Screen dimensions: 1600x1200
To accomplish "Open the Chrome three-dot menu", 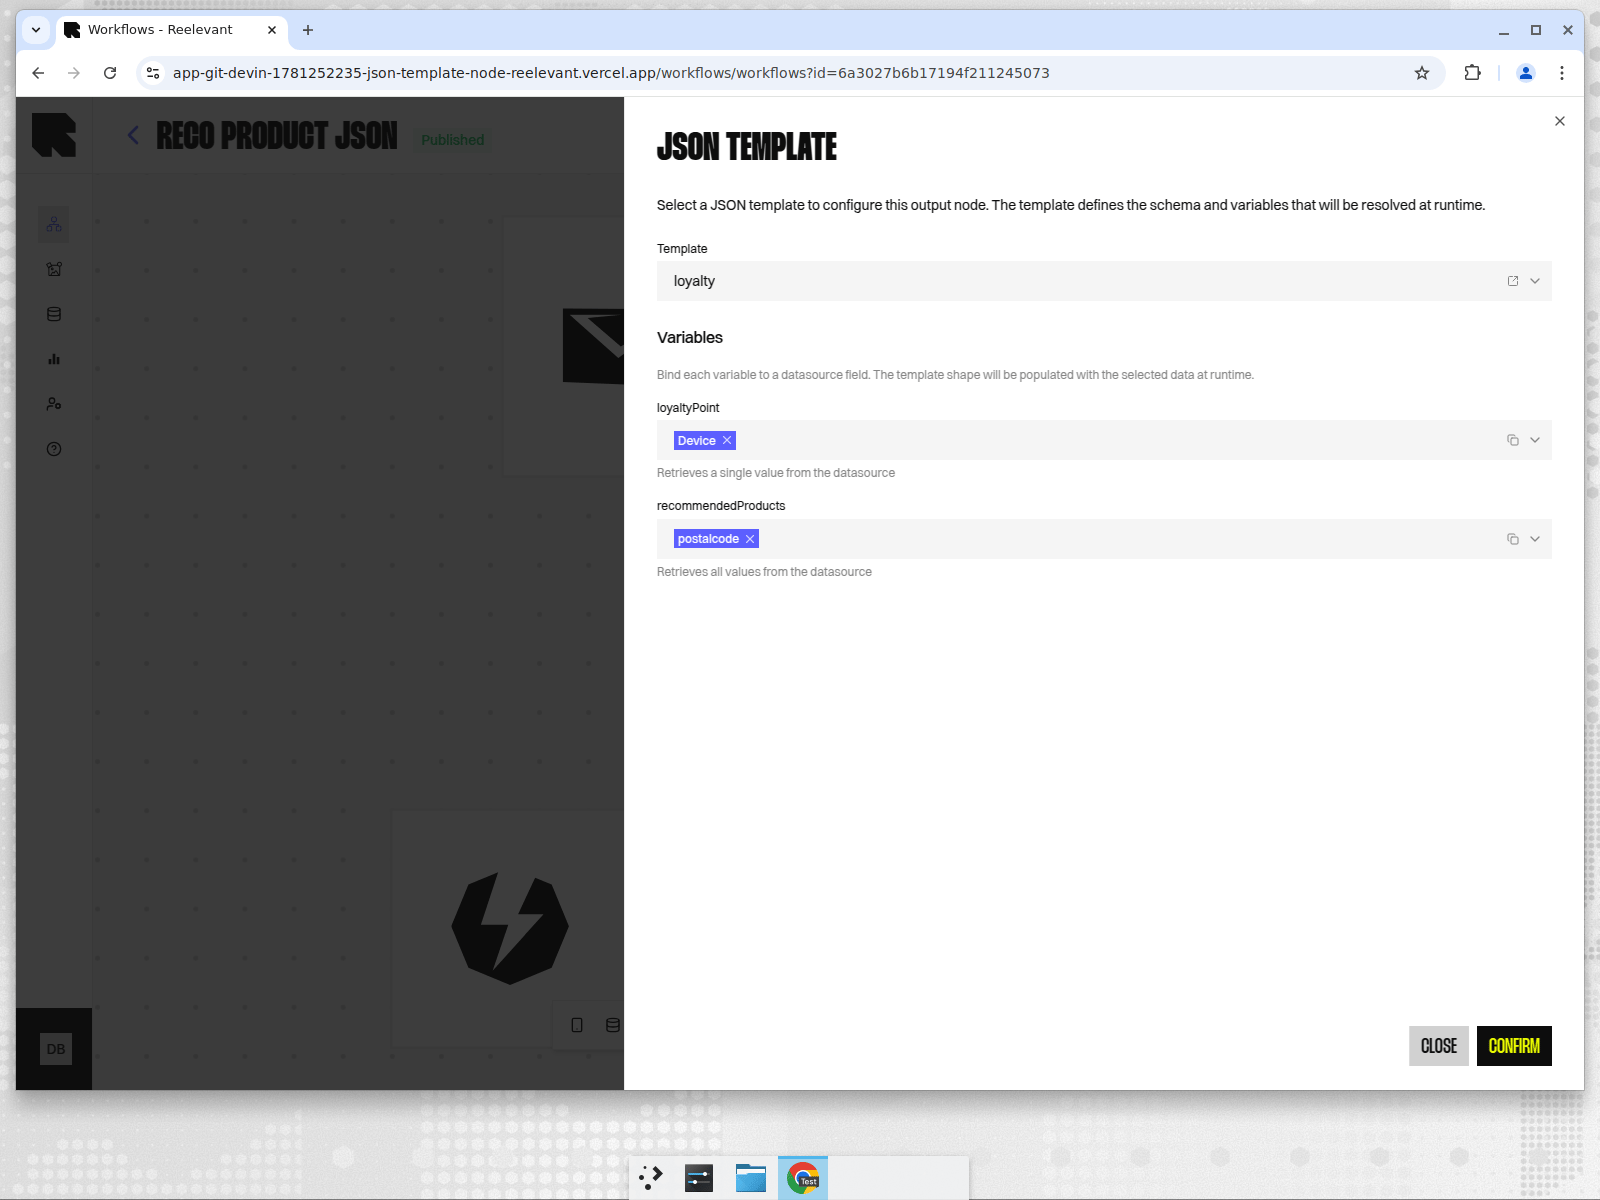I will coord(1562,73).
